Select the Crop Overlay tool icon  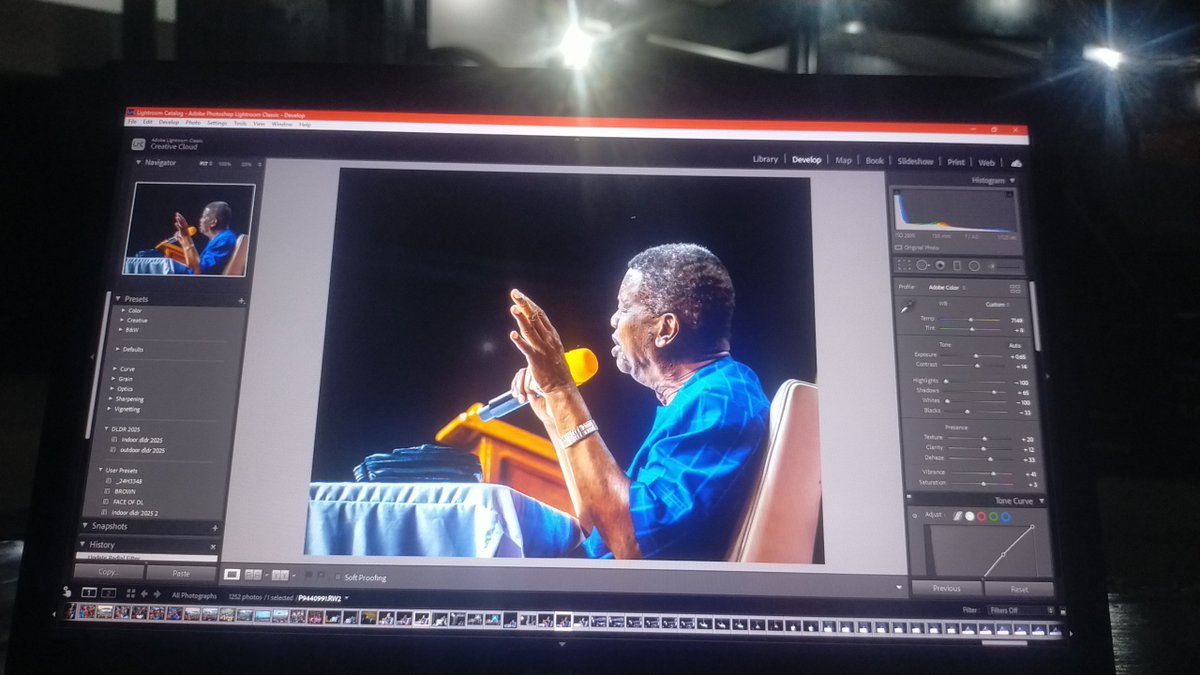[904, 265]
